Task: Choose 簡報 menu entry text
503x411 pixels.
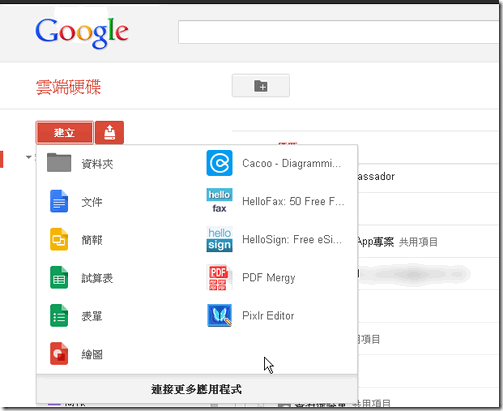Action: tap(92, 240)
